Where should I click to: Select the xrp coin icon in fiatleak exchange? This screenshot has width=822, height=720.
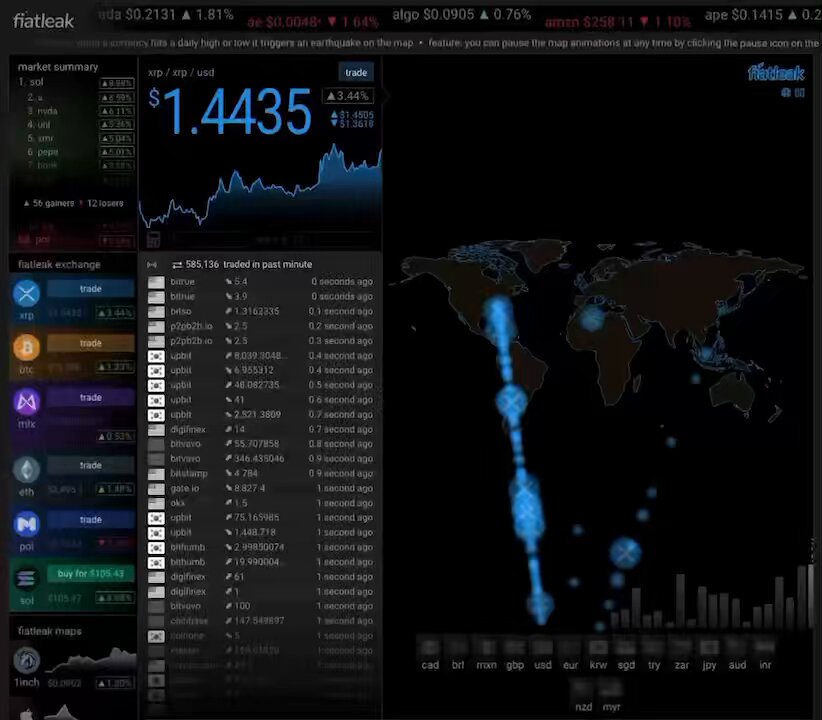pos(26,293)
